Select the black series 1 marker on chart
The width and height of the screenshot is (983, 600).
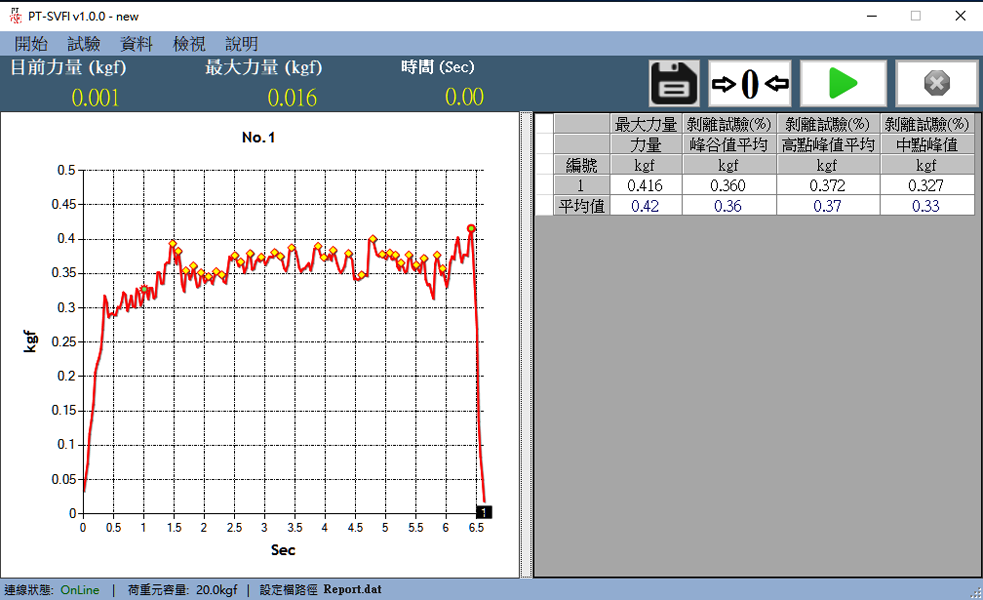pyautogui.click(x=484, y=512)
